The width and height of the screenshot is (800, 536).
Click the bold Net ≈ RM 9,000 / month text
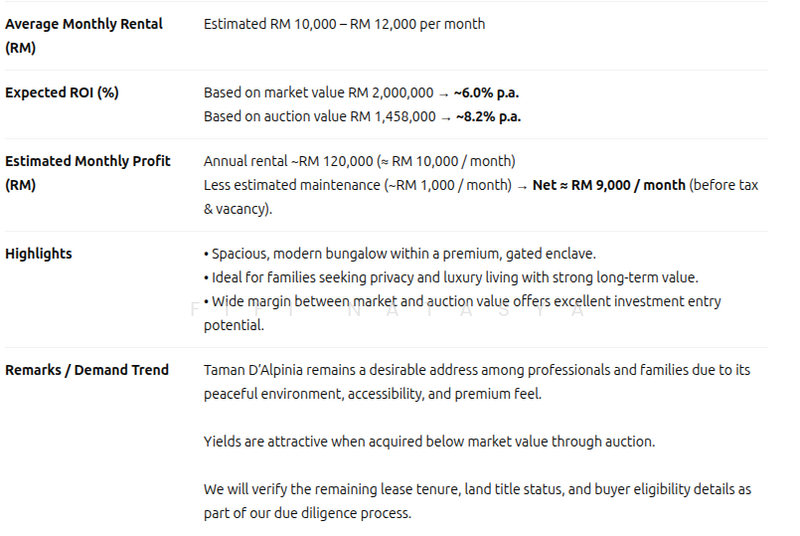609,185
